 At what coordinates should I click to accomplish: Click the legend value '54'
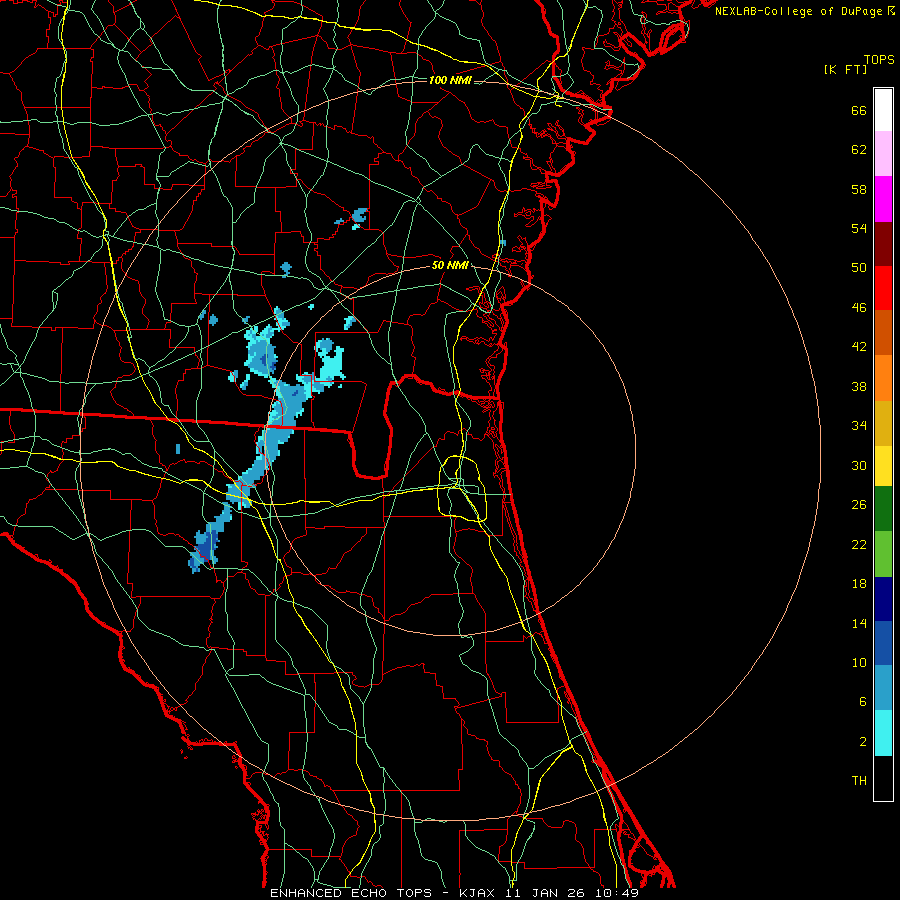(859, 228)
